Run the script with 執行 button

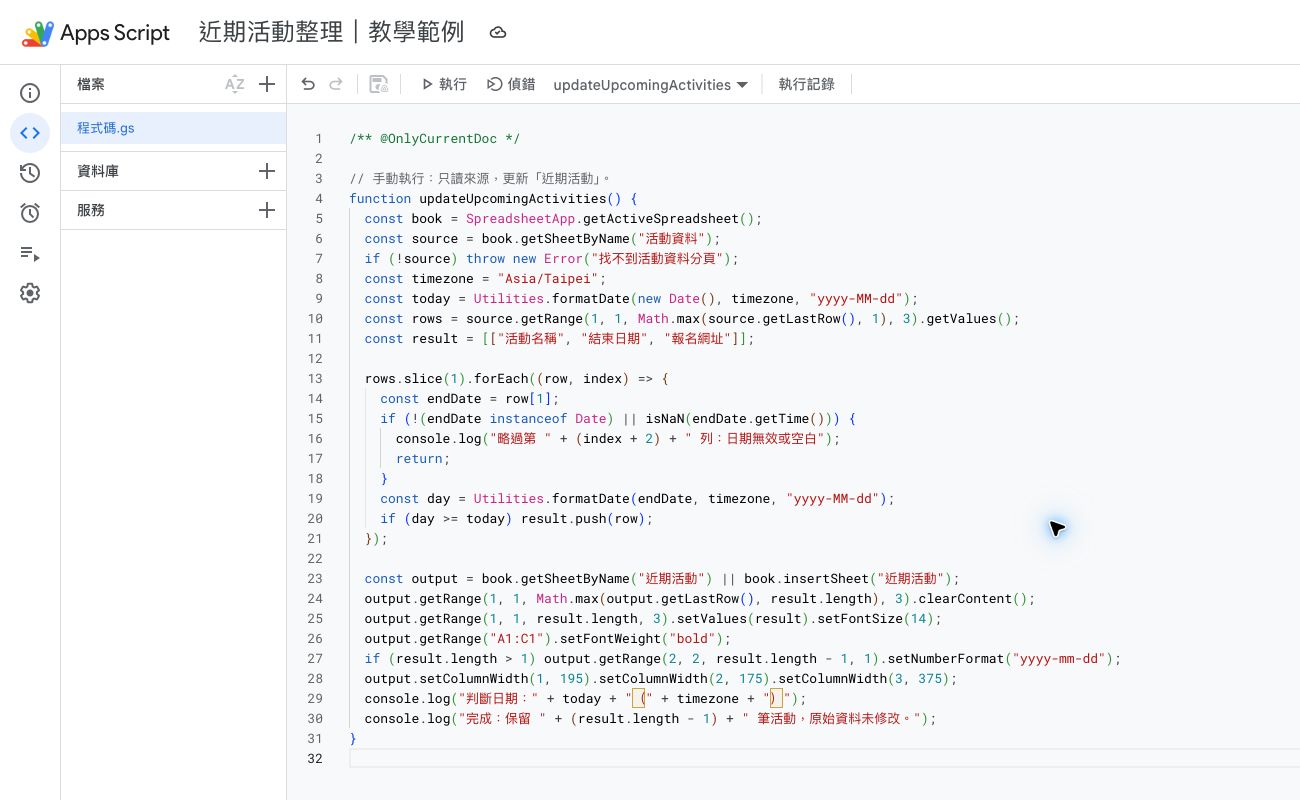tap(444, 84)
